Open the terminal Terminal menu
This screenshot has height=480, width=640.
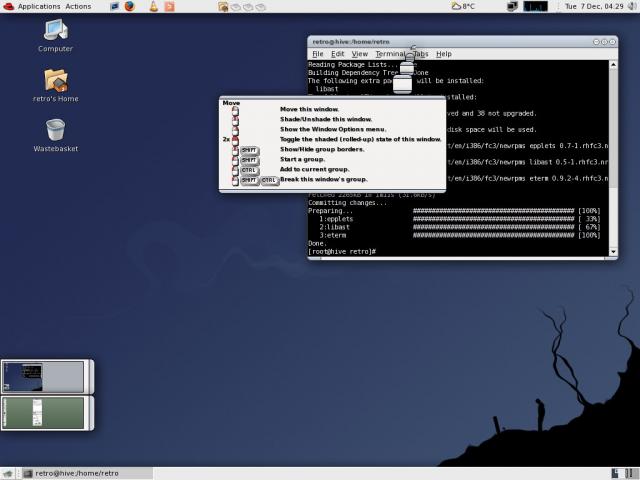[390, 54]
